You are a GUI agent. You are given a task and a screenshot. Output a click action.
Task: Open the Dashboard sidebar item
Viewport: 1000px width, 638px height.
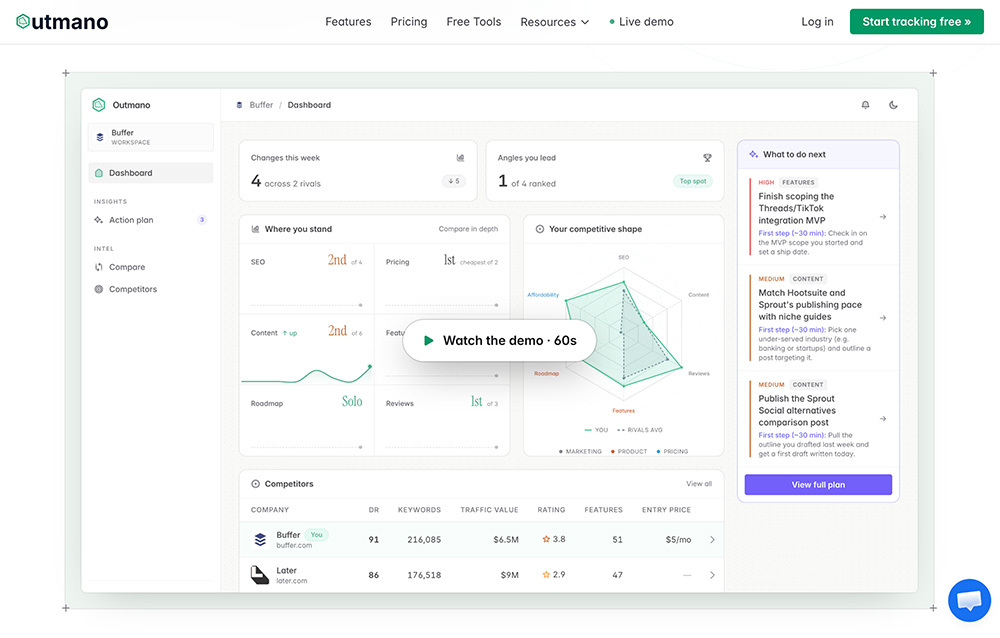click(151, 173)
